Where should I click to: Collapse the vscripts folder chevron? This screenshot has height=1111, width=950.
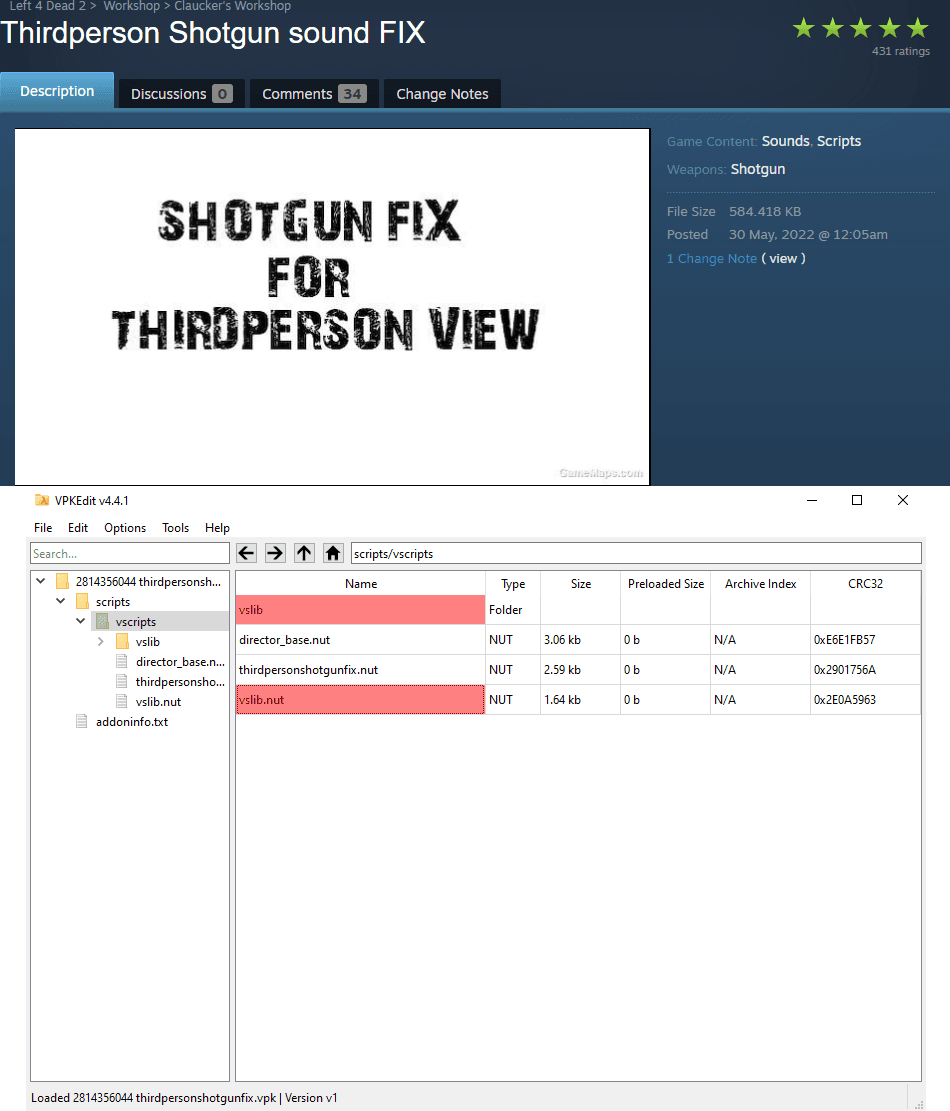point(81,621)
